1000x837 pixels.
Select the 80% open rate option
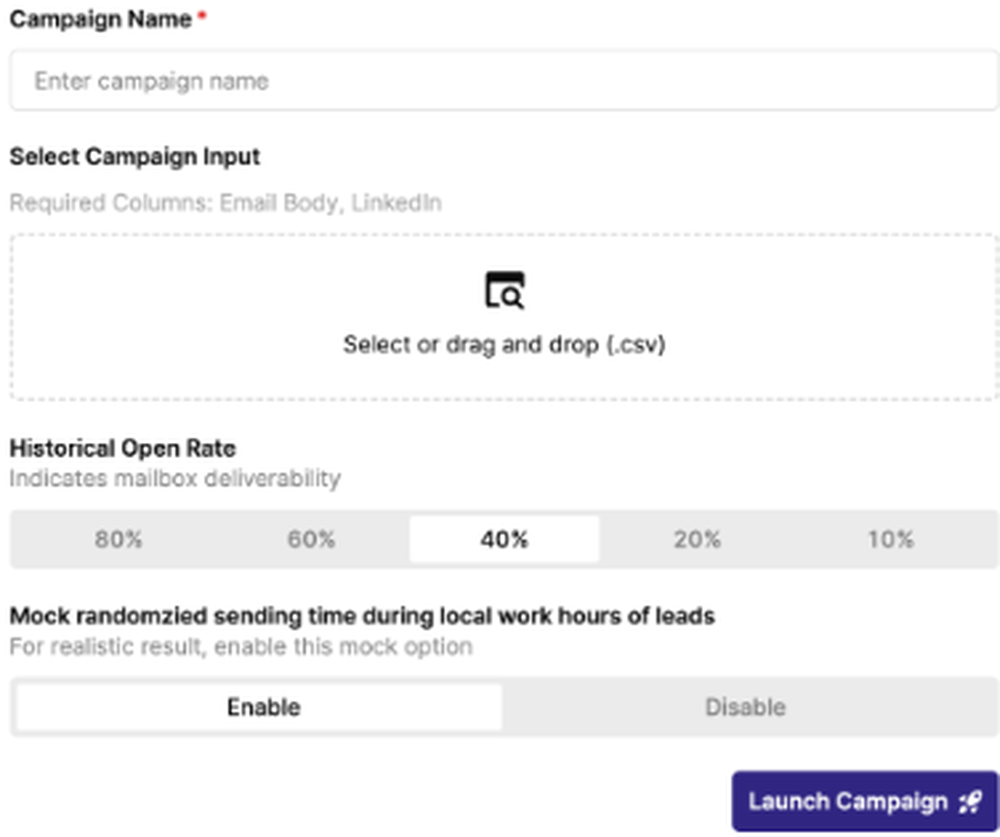(119, 540)
